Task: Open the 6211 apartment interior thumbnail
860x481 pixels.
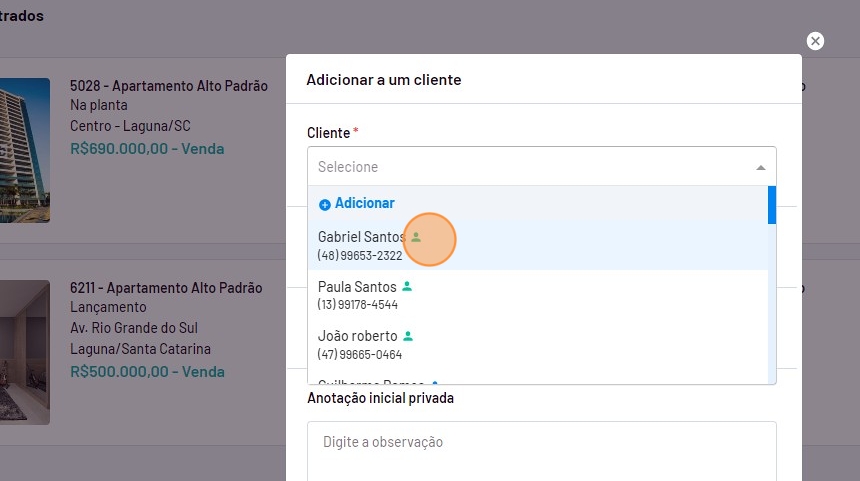Action: (24, 352)
